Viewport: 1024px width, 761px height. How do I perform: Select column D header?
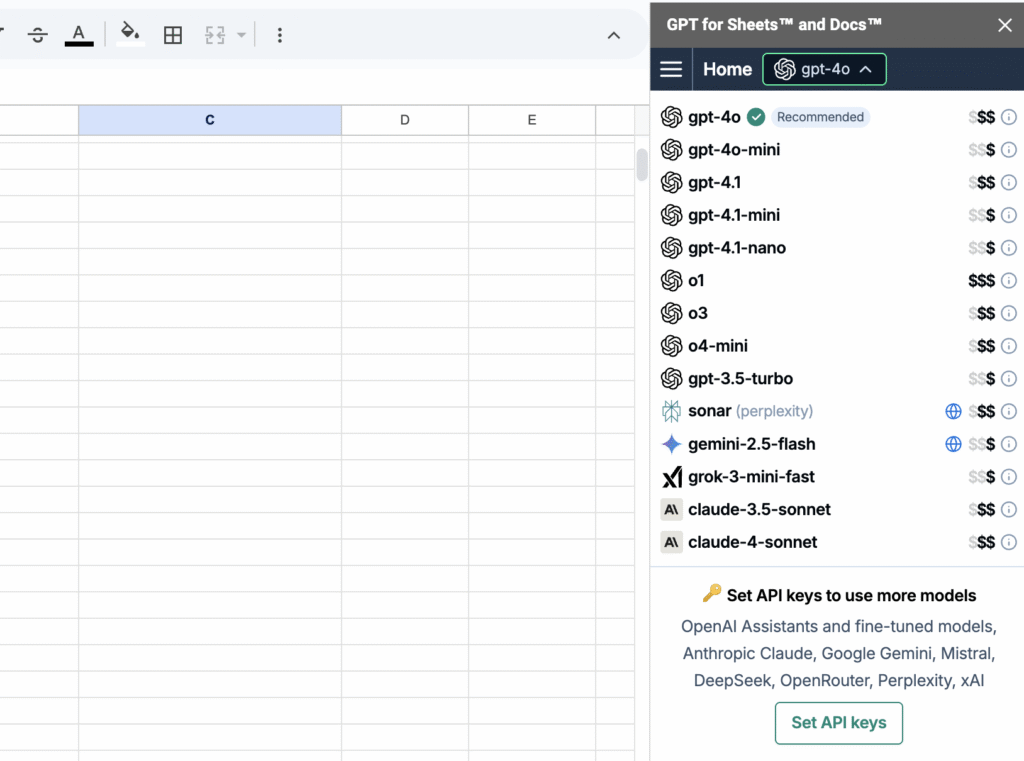(x=404, y=120)
